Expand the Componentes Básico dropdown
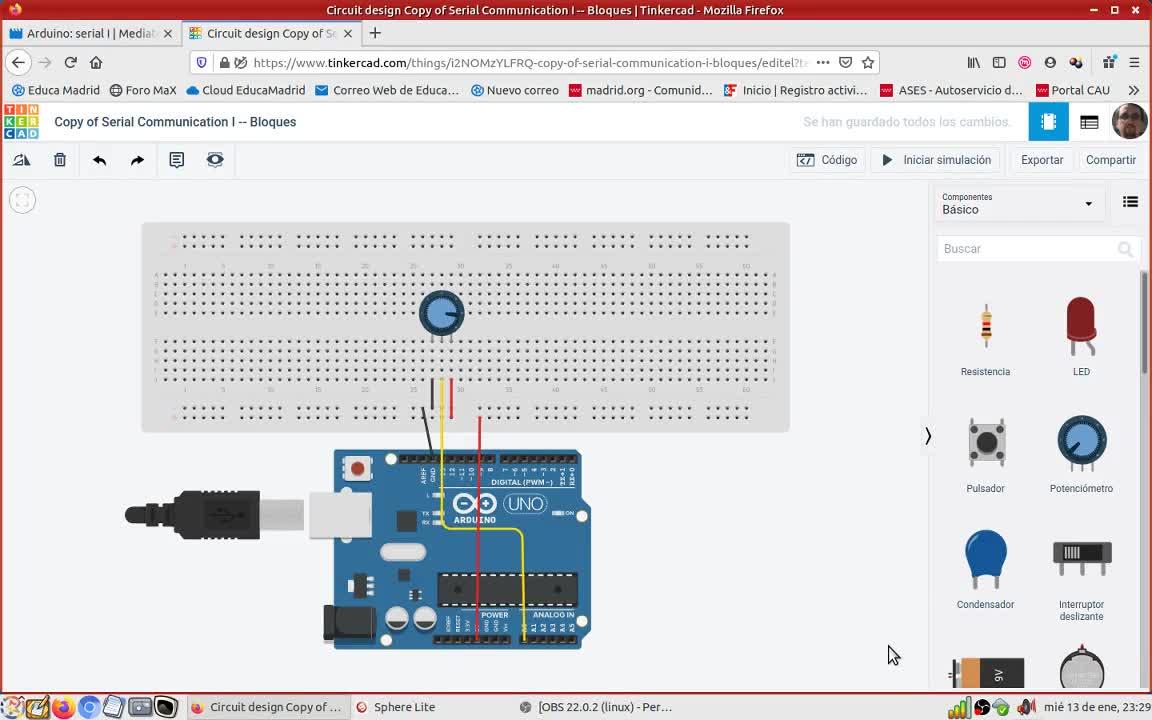 click(1017, 204)
